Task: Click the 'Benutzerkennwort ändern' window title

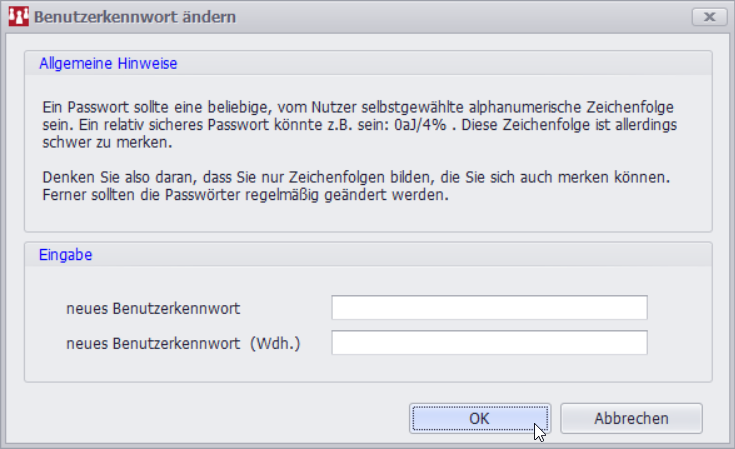Action: (136, 17)
